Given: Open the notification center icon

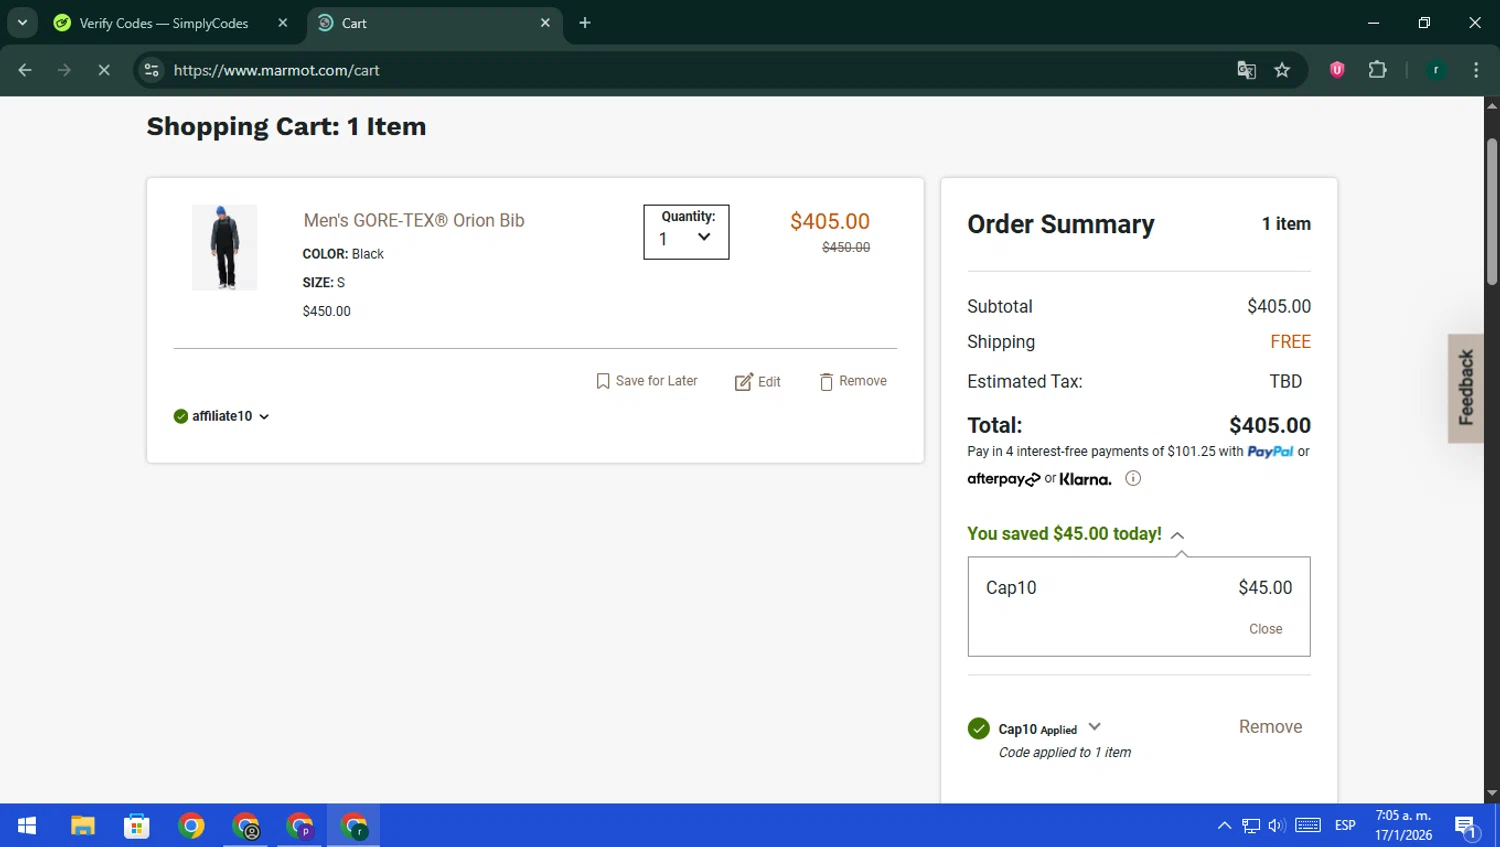Looking at the screenshot, I should pyautogui.click(x=1466, y=826).
